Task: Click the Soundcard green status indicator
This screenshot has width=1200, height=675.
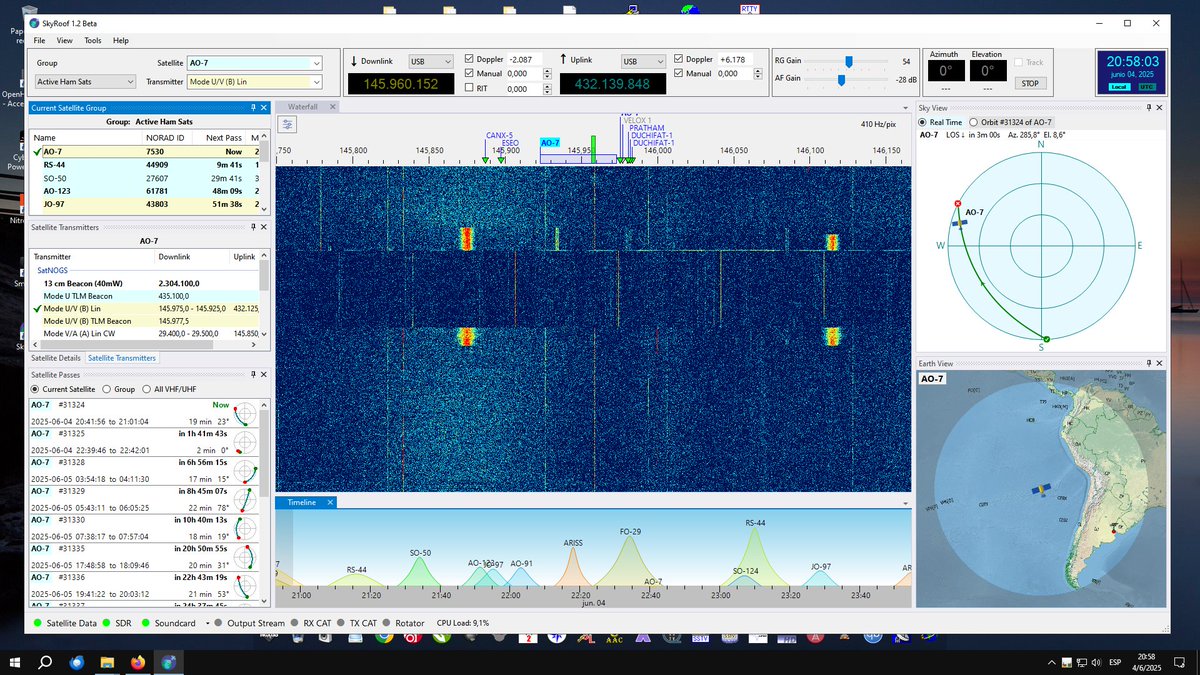Action: (x=147, y=623)
